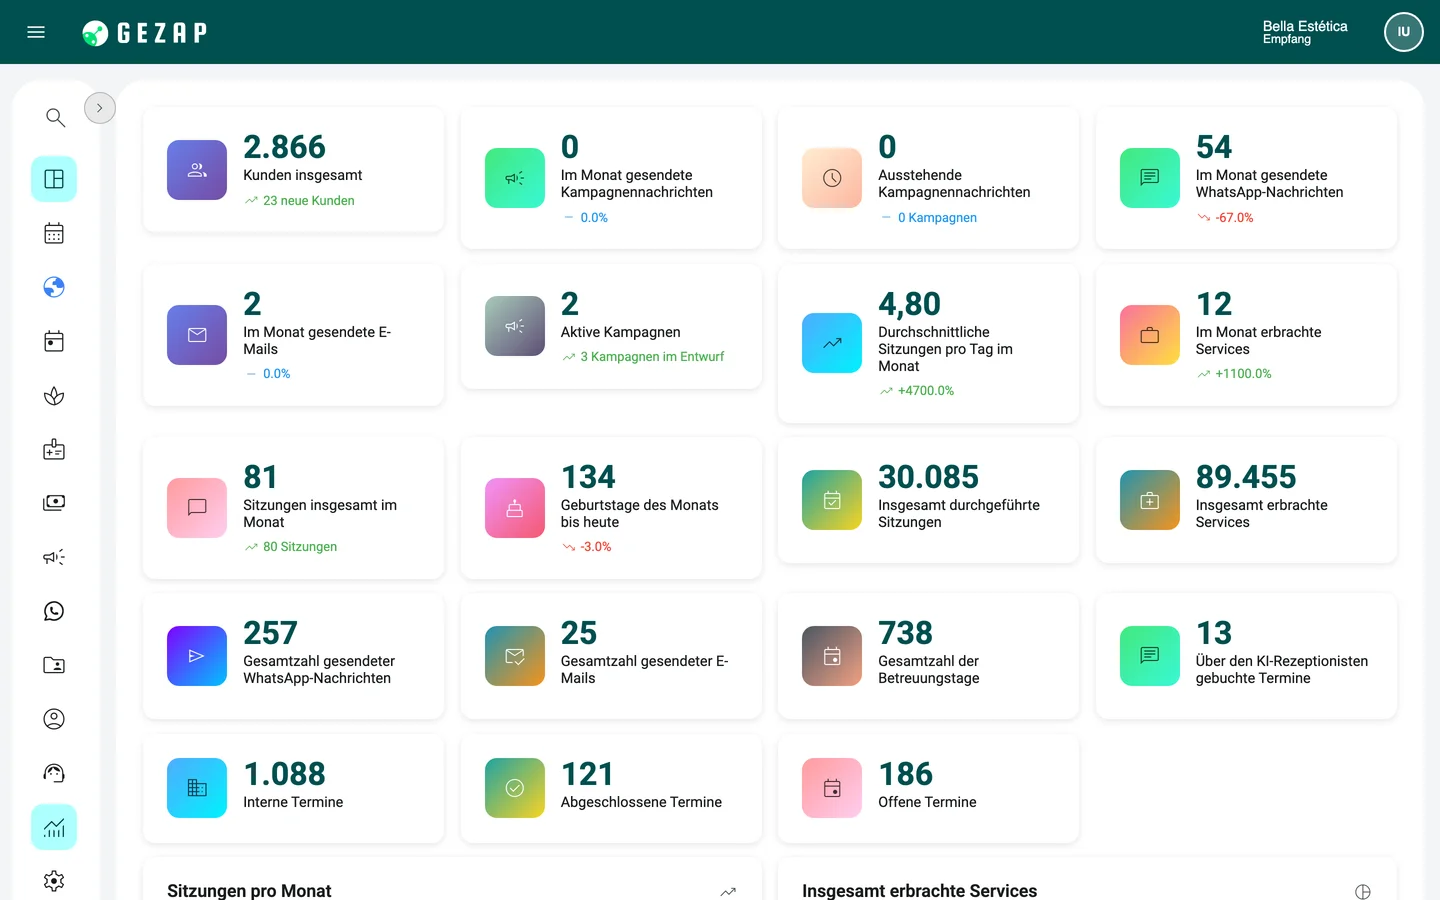Click the trend icon next to Sitzungen pro Monat
The image size is (1440, 900).
coord(728,891)
